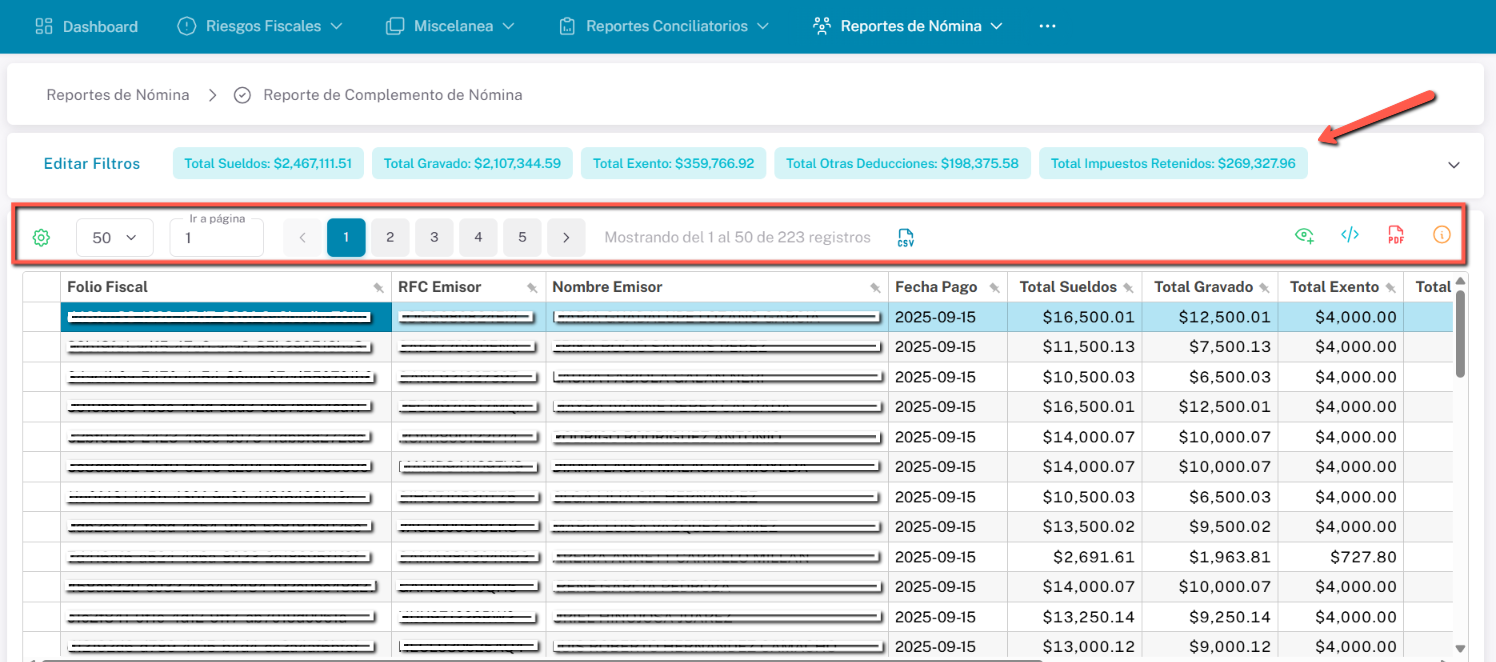This screenshot has height=662, width=1496.
Task: Go to the next results page
Action: click(x=566, y=238)
